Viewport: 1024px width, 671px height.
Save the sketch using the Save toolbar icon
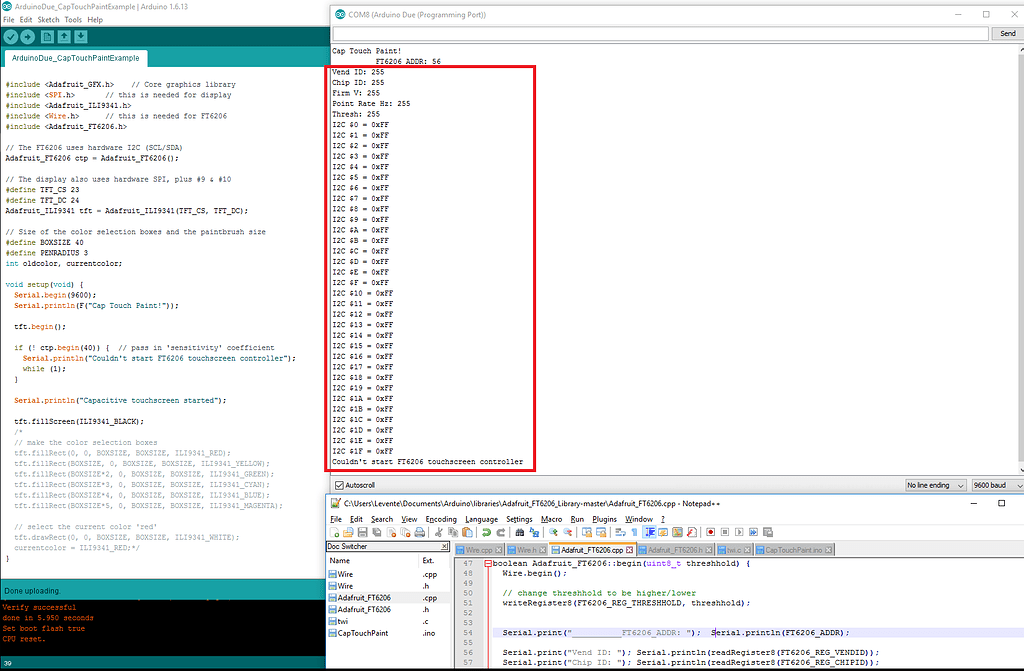pos(81,37)
